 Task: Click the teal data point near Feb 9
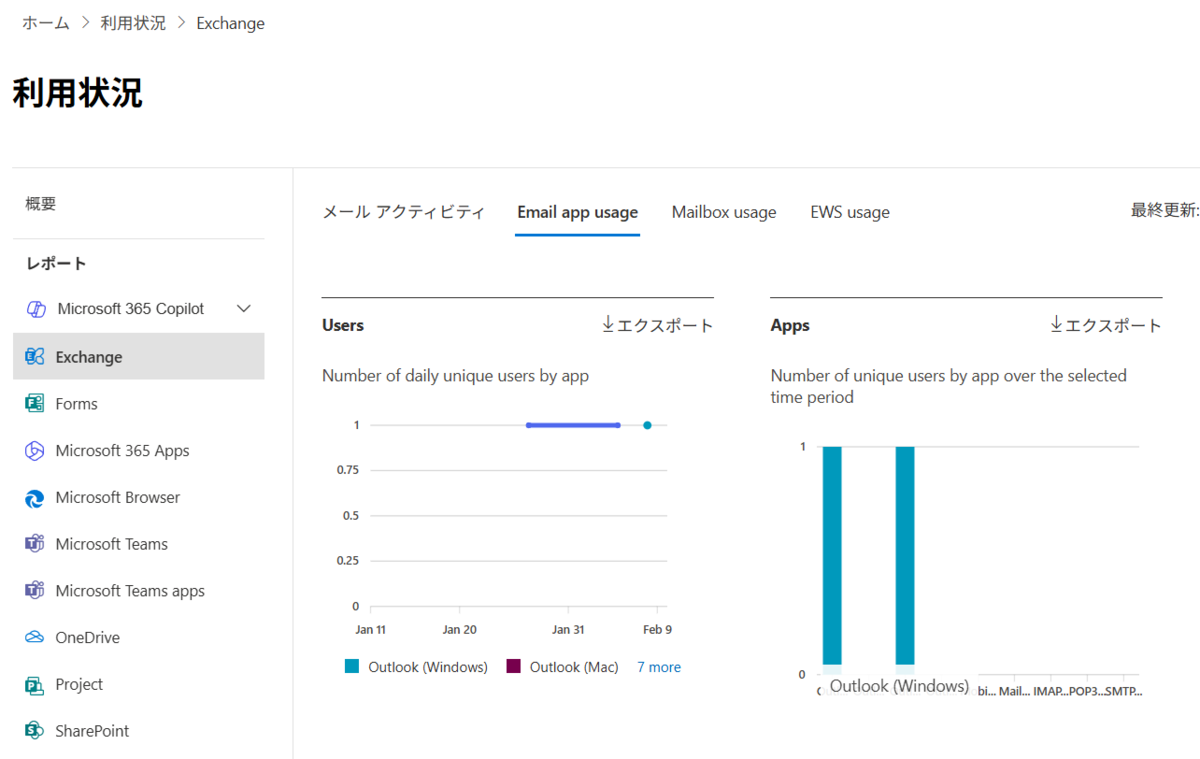647,425
